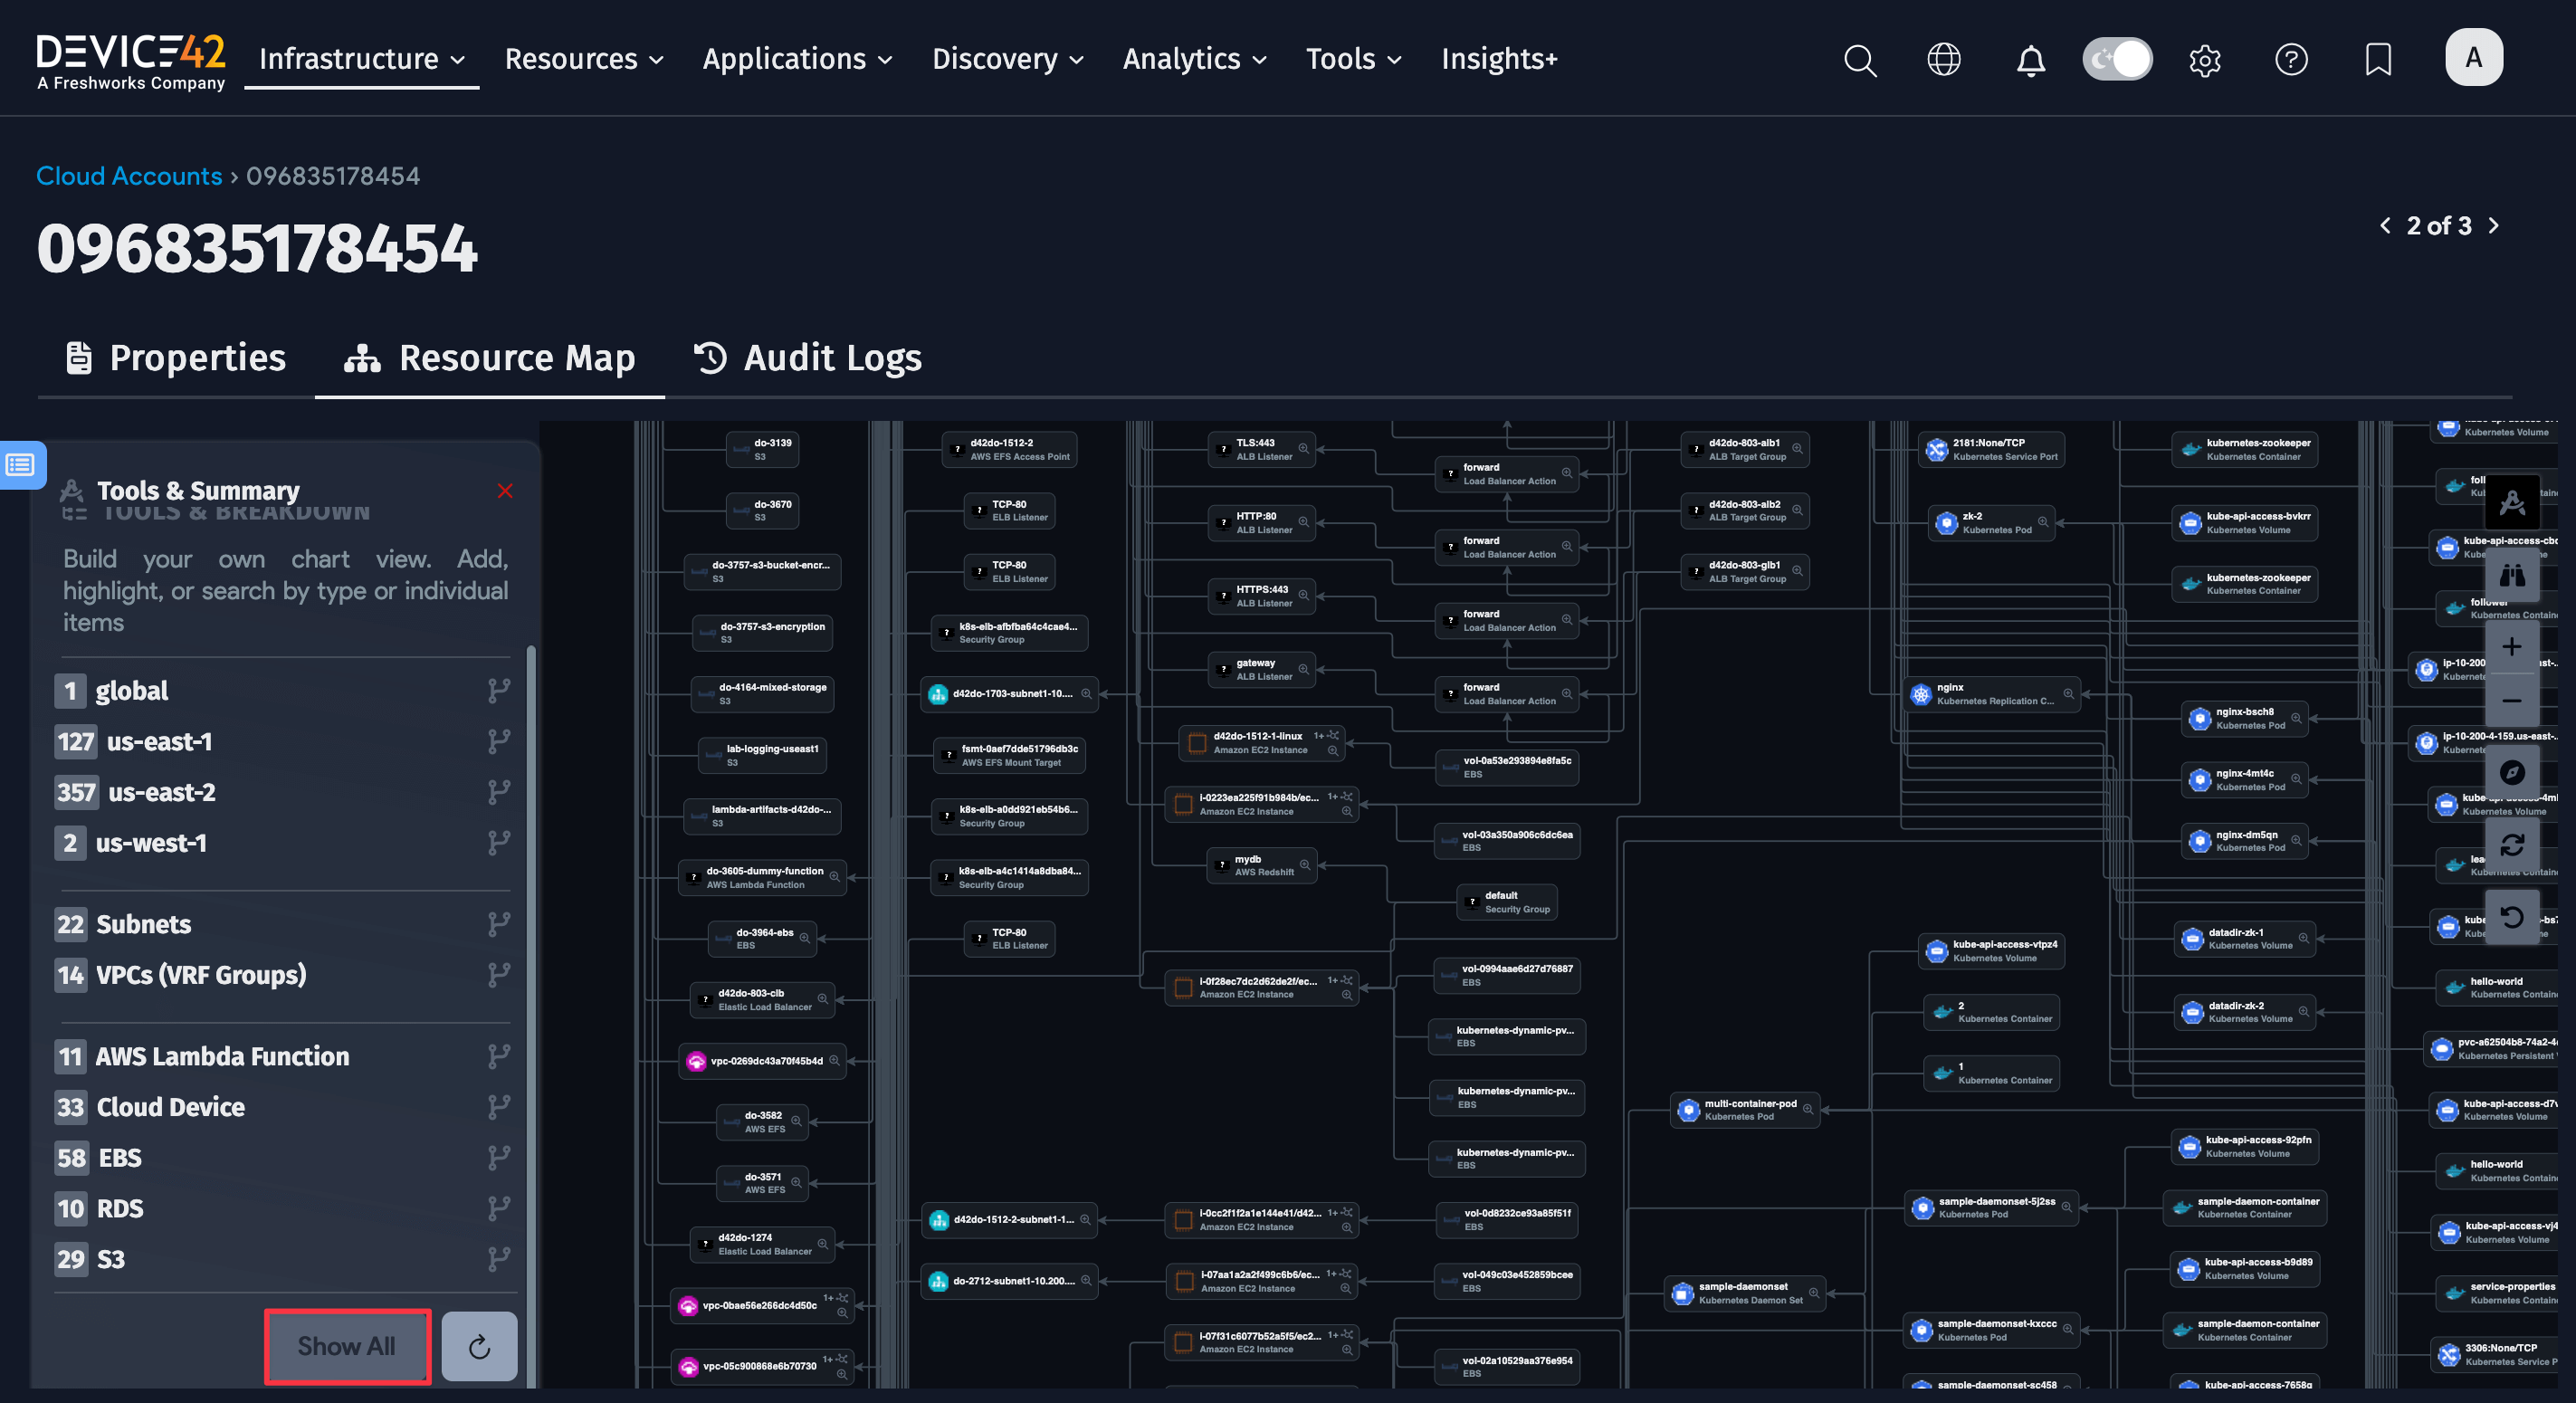Image resolution: width=2576 pixels, height=1403 pixels.
Task: Click the Show All button
Action: coord(347,1346)
